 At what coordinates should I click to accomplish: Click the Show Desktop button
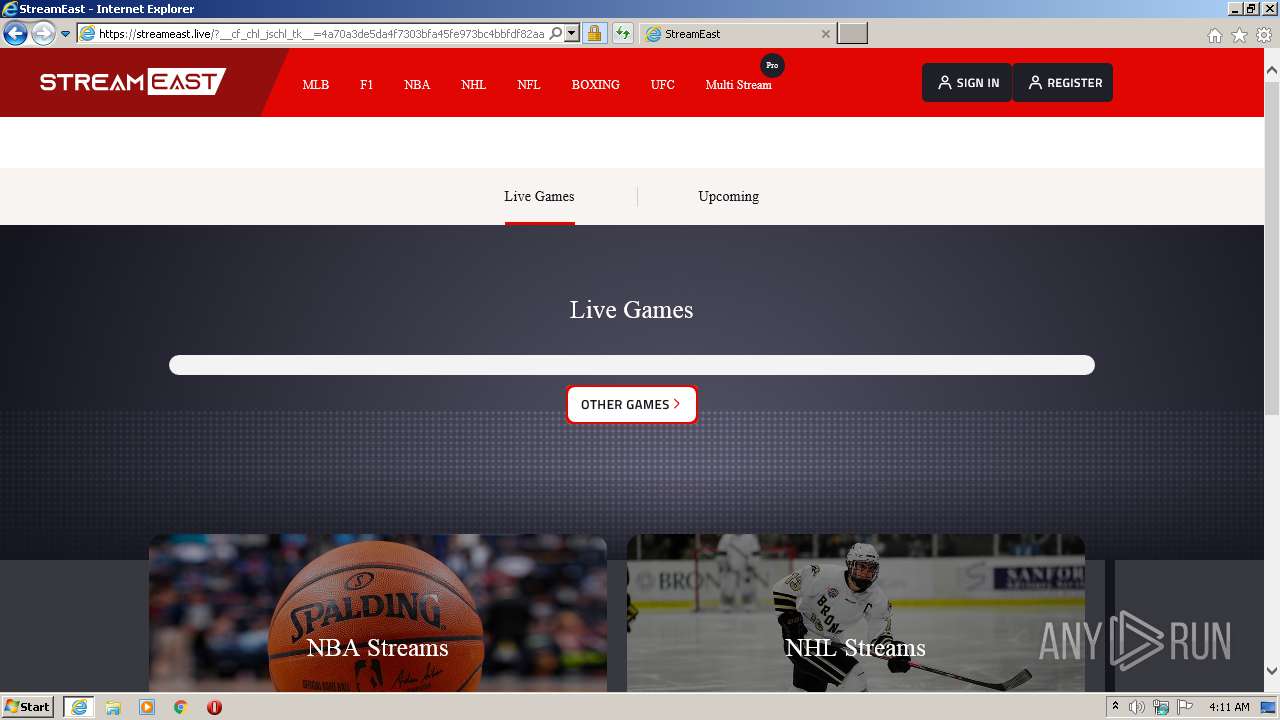coord(1270,707)
